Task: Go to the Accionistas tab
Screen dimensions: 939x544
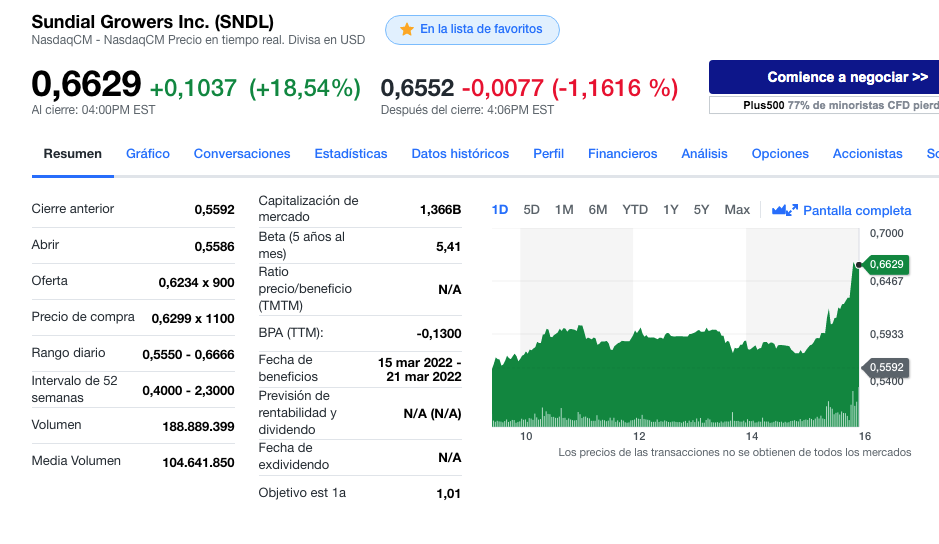Action: tap(868, 154)
